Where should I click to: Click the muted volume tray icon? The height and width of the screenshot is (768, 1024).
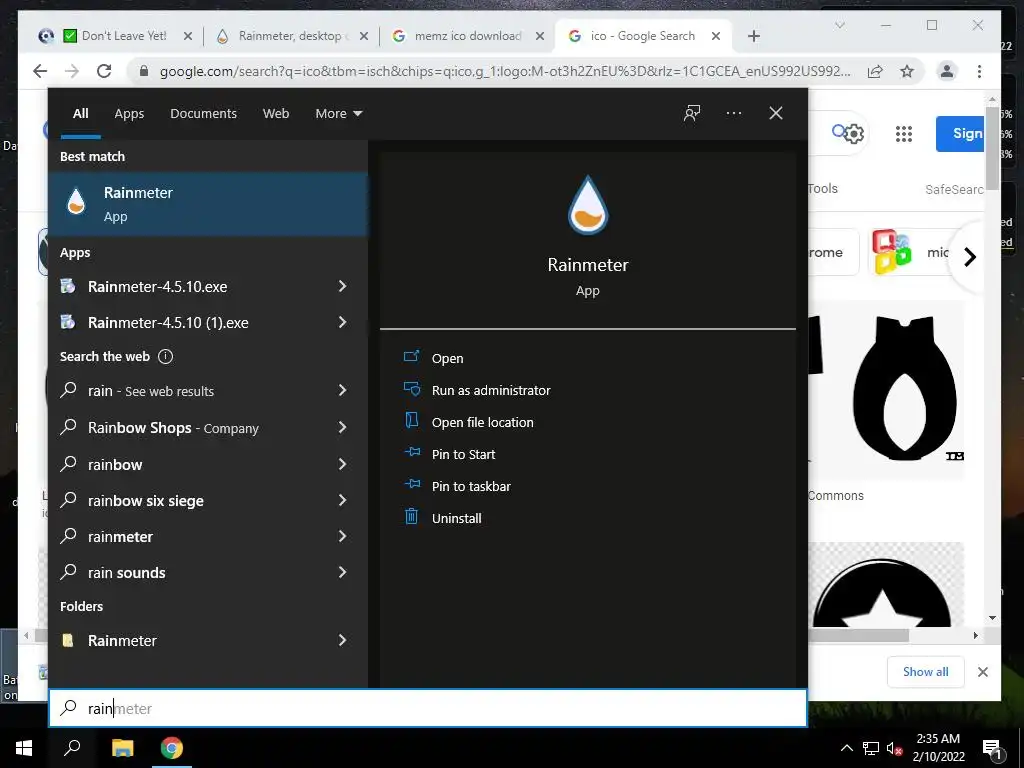click(894, 748)
